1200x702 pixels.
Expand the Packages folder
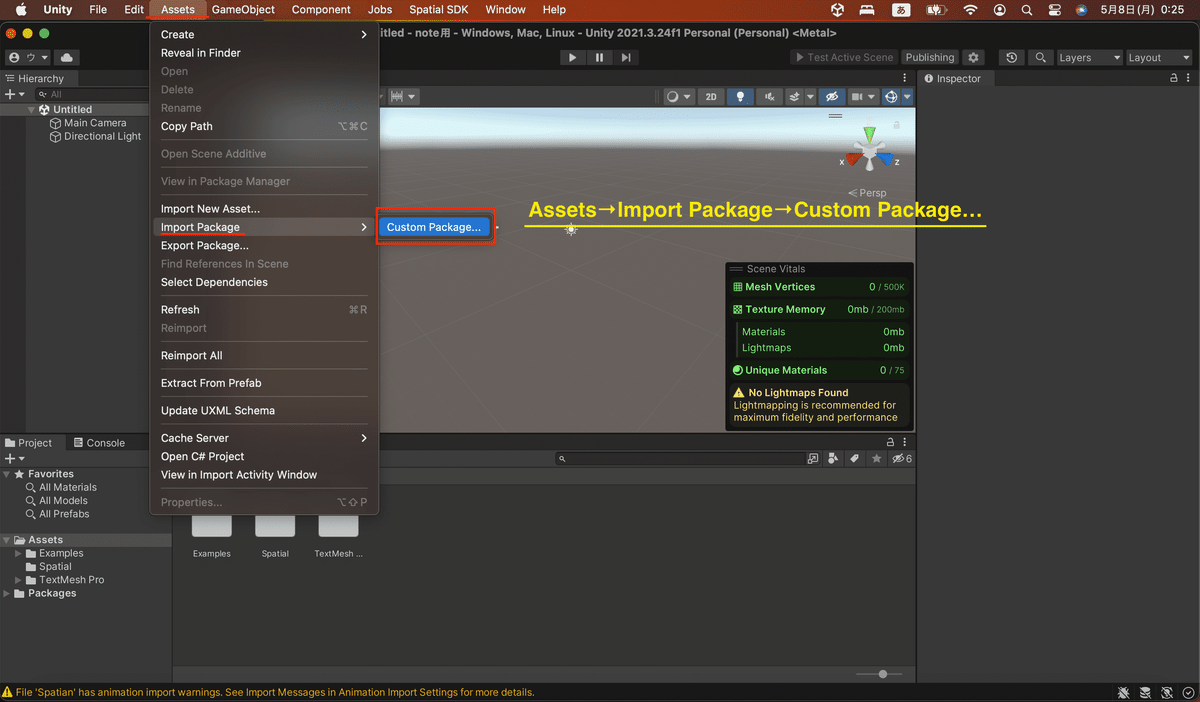click(7, 593)
